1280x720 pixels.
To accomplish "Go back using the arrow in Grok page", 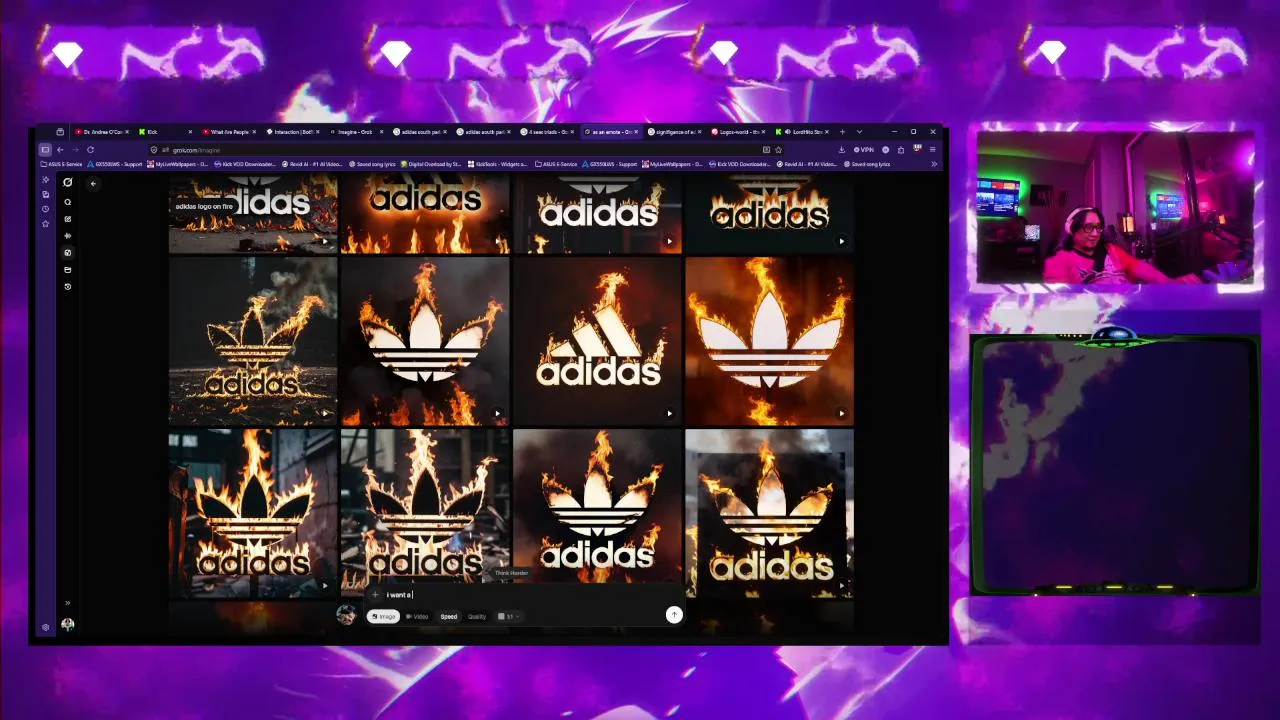I will tap(93, 183).
